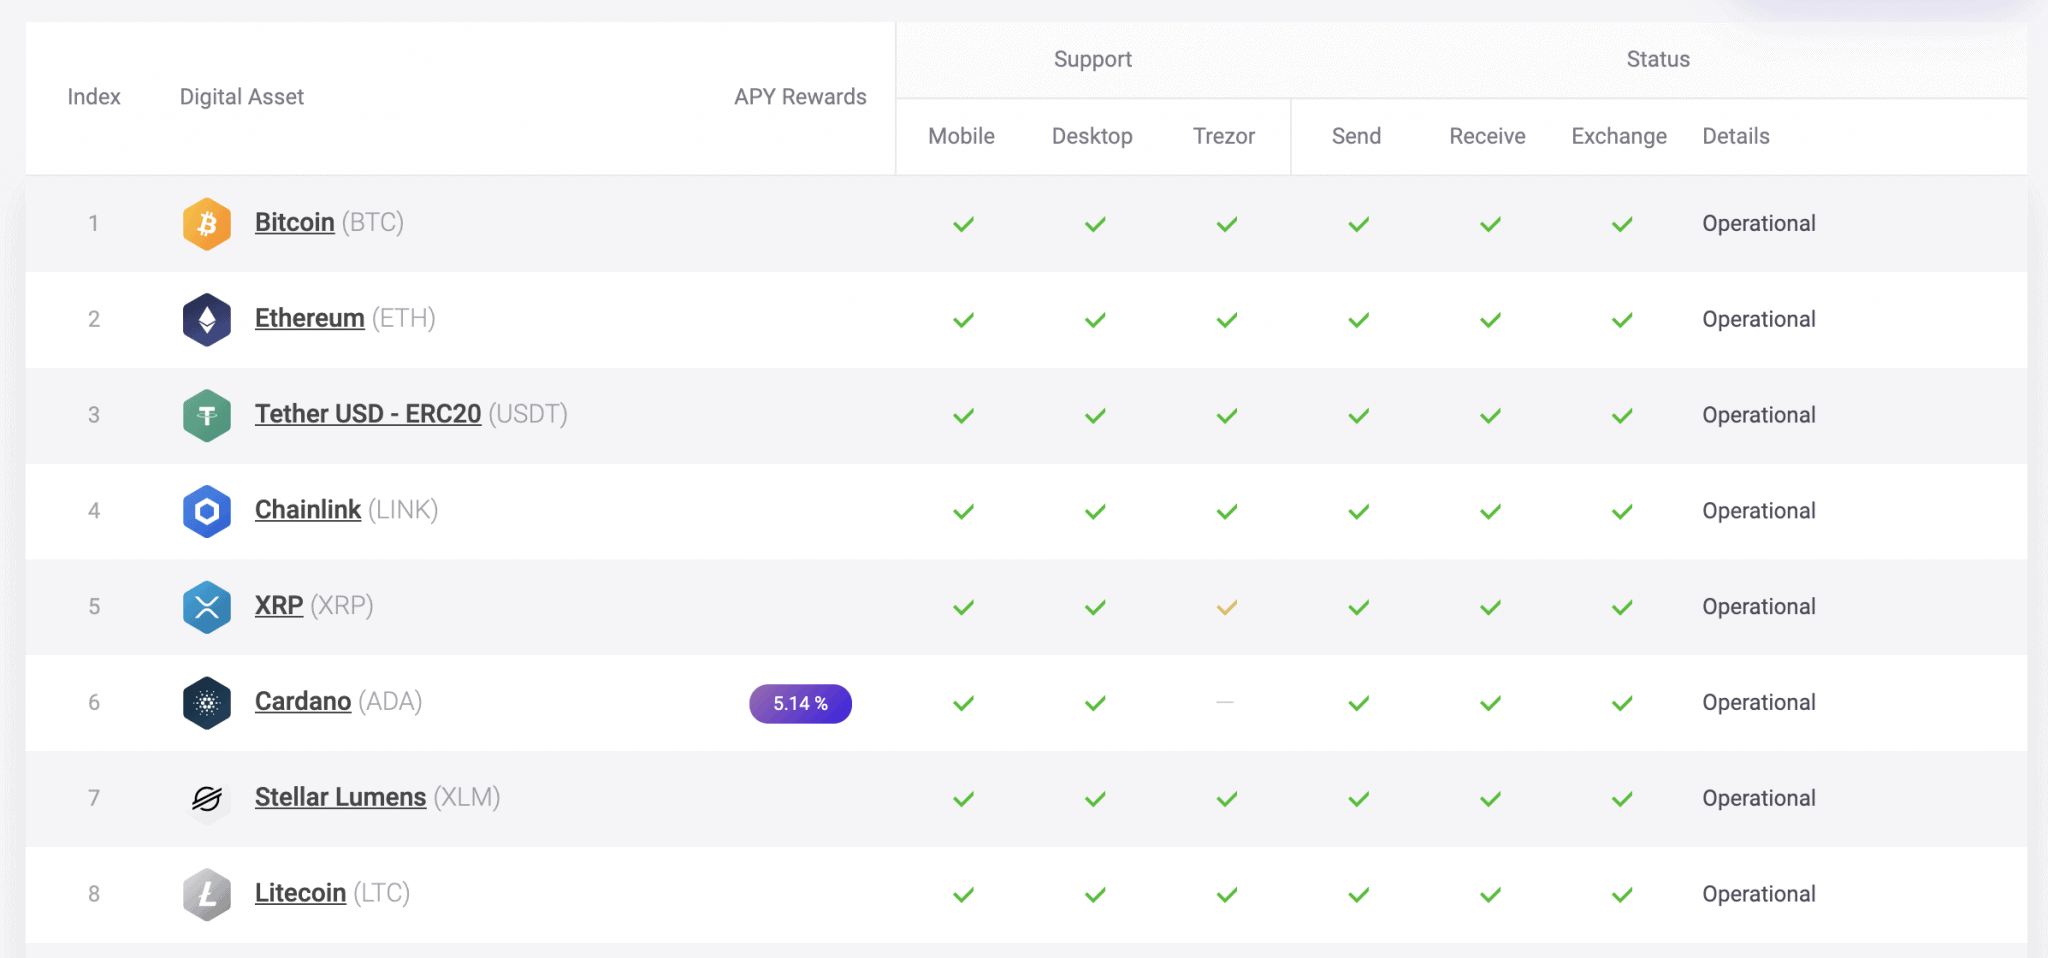Viewport: 2048px width, 958px height.
Task: Click the XRP Send status checkmark
Action: coord(1358,607)
